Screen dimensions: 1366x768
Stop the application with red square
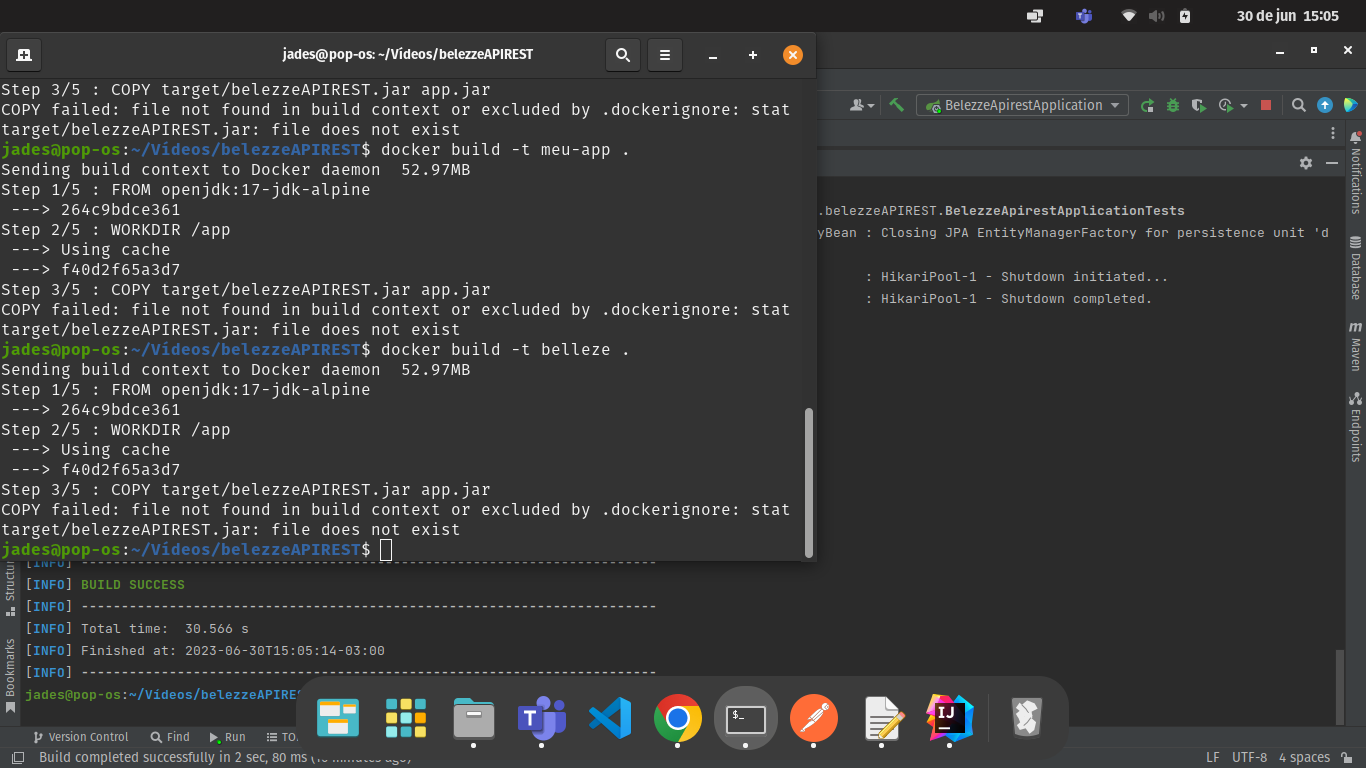tap(1266, 105)
